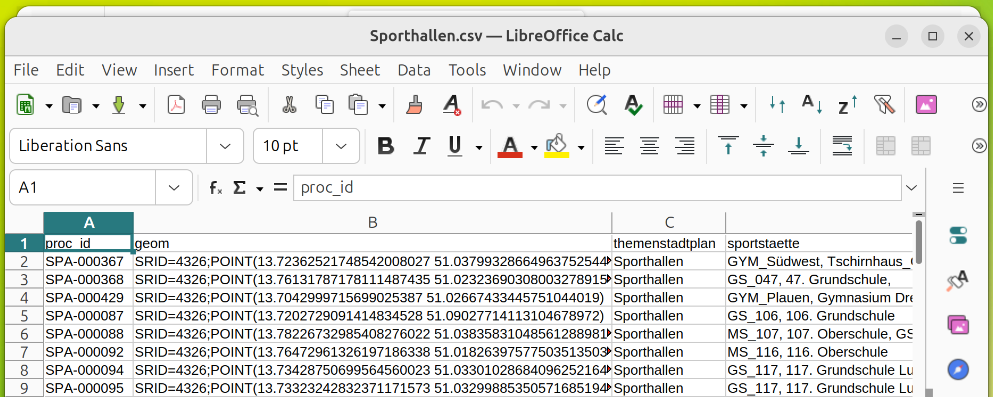
Task: Open Find and Replace icon
Action: tap(597, 105)
